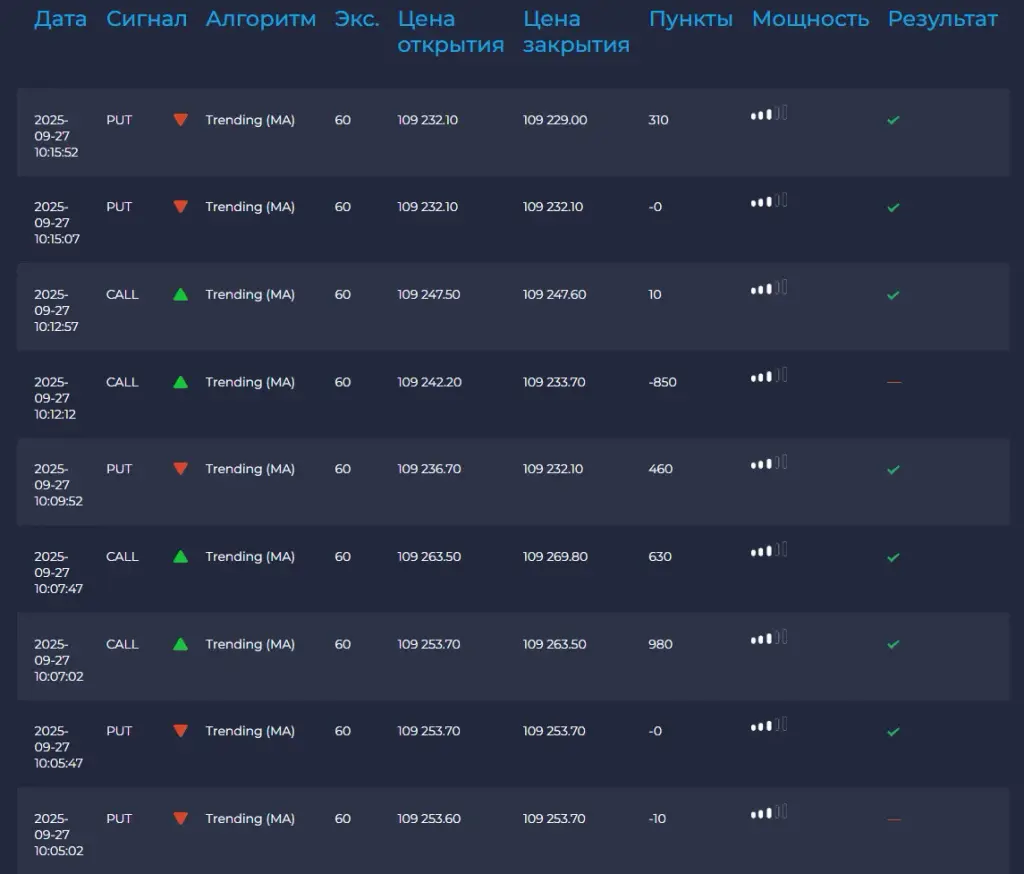
Task: Select the red PUT arrow in the 10:09:52 row
Action: (181, 468)
